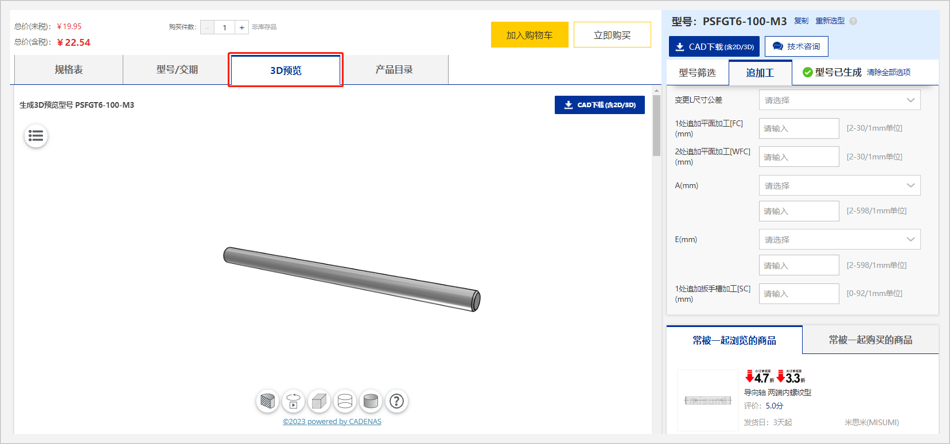Image resolution: width=950 pixels, height=444 pixels.
Task: Click the 加入购物车 button
Action: click(529, 35)
